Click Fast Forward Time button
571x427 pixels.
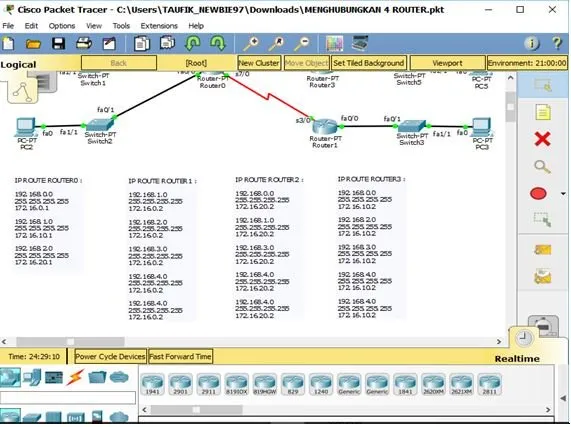[x=180, y=356]
